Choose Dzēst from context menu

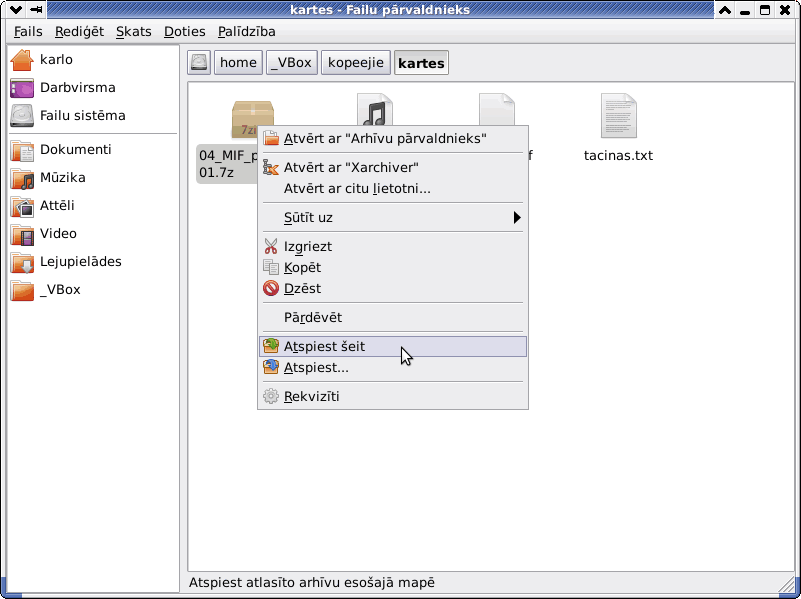pos(393,289)
